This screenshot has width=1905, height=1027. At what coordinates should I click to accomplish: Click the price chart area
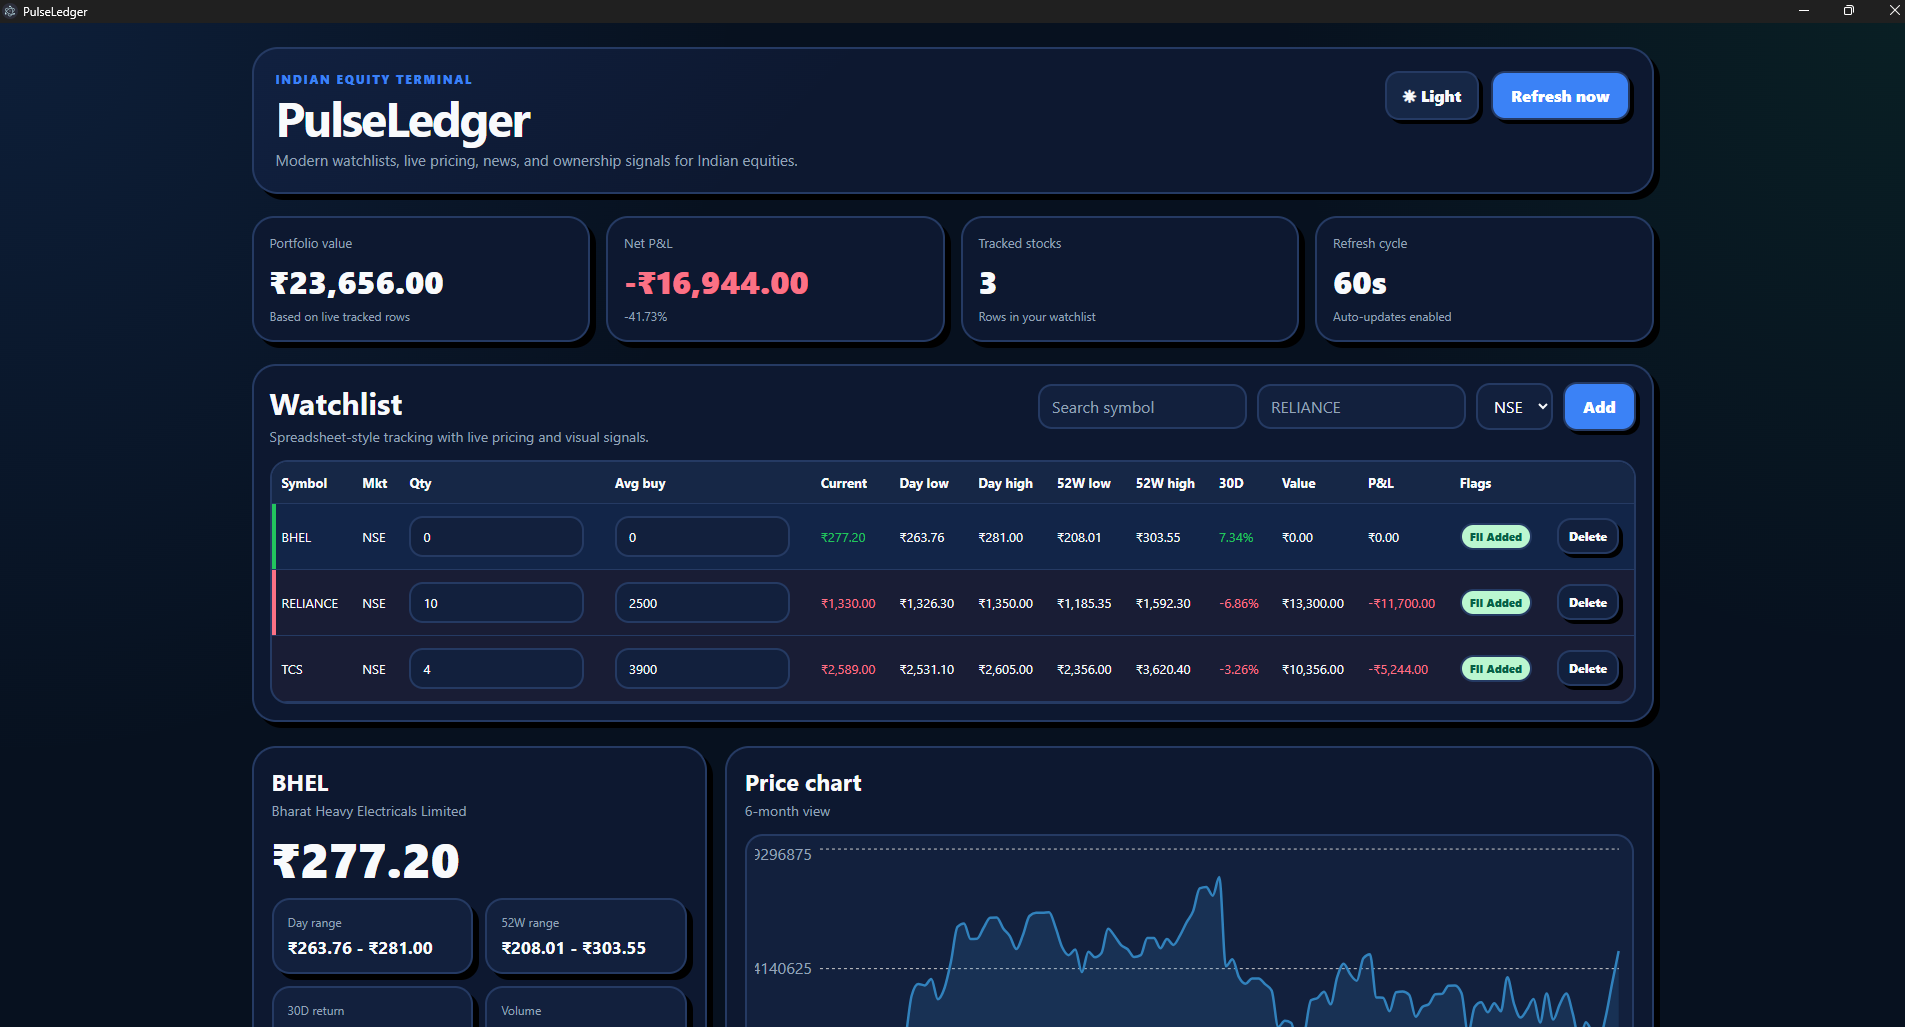[1189, 932]
